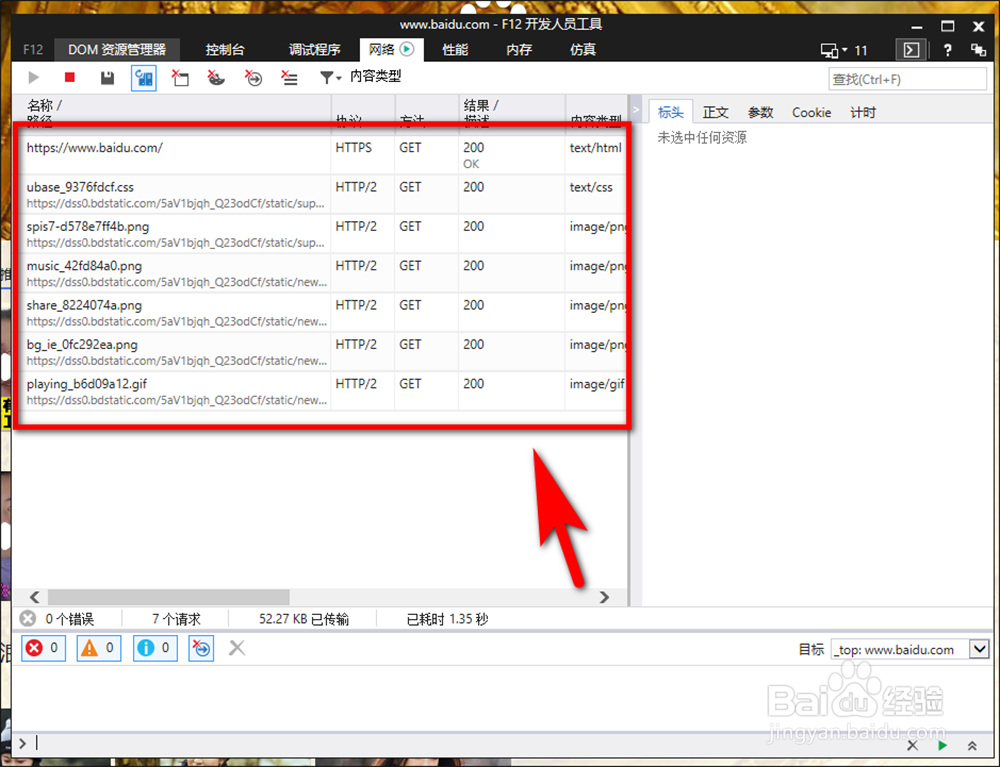Focus the console command input line
Screen dimensions: 1000x767
(459, 743)
